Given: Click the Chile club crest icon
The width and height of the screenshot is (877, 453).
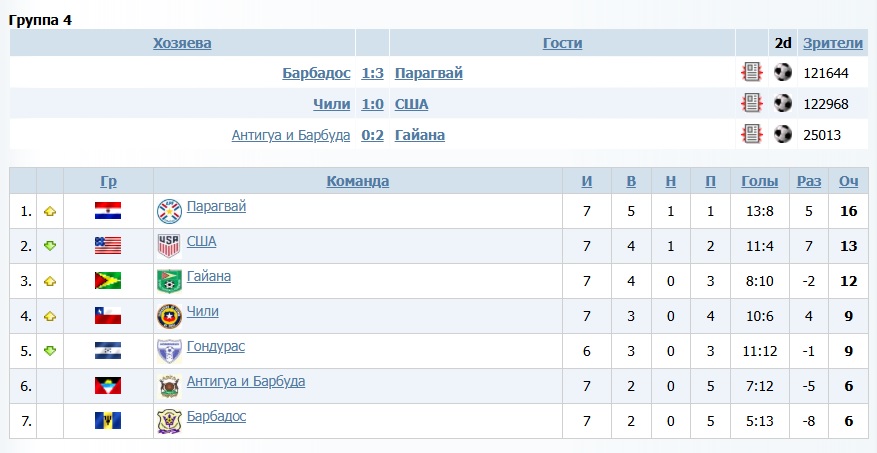Looking at the screenshot, I should coord(168,316).
